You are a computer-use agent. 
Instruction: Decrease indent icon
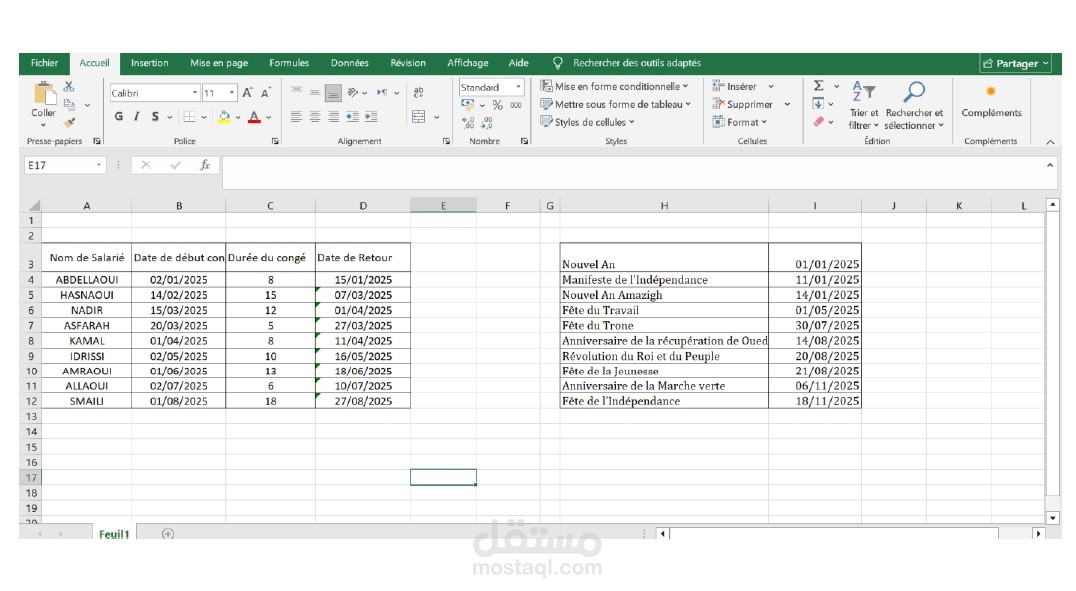click(352, 117)
